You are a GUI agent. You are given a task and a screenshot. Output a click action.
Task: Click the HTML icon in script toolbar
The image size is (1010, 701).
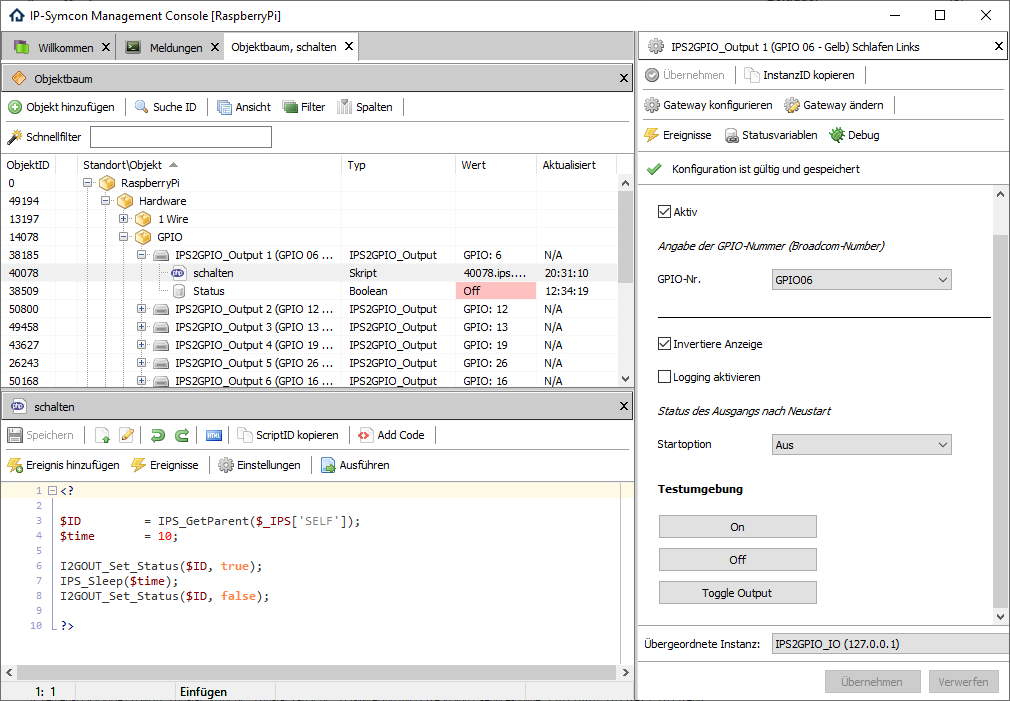[214, 436]
